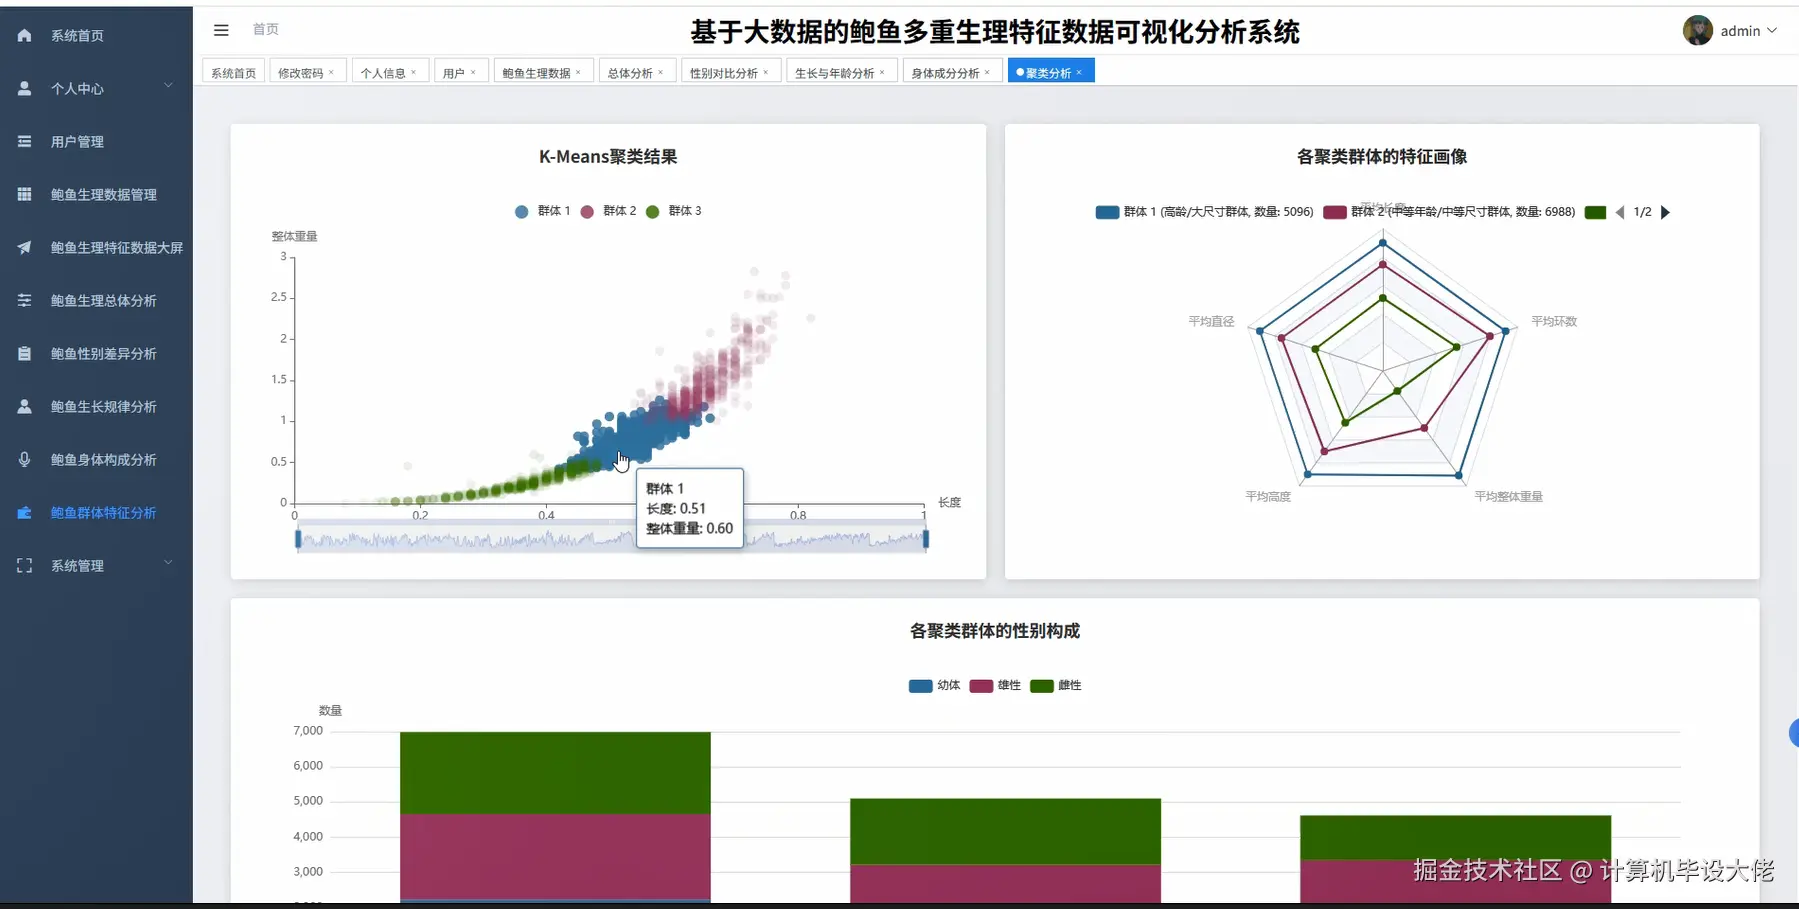Open 鲍鱼生理数据管理 in the sidebar
The width and height of the screenshot is (1799, 909).
pos(96,194)
